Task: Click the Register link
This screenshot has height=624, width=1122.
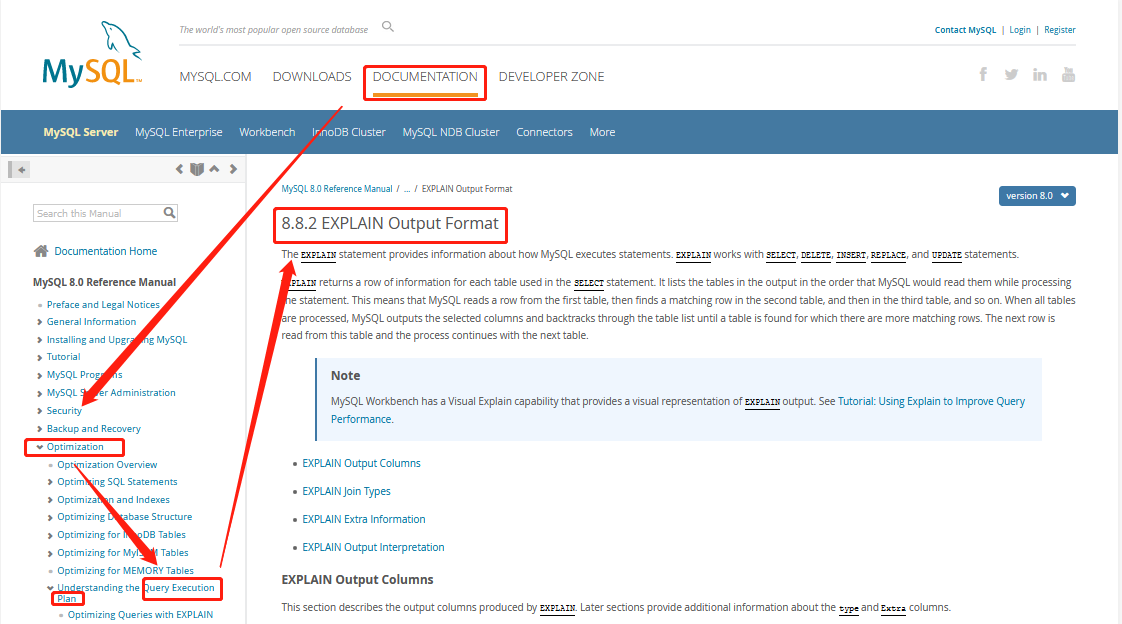Action: [1060, 30]
